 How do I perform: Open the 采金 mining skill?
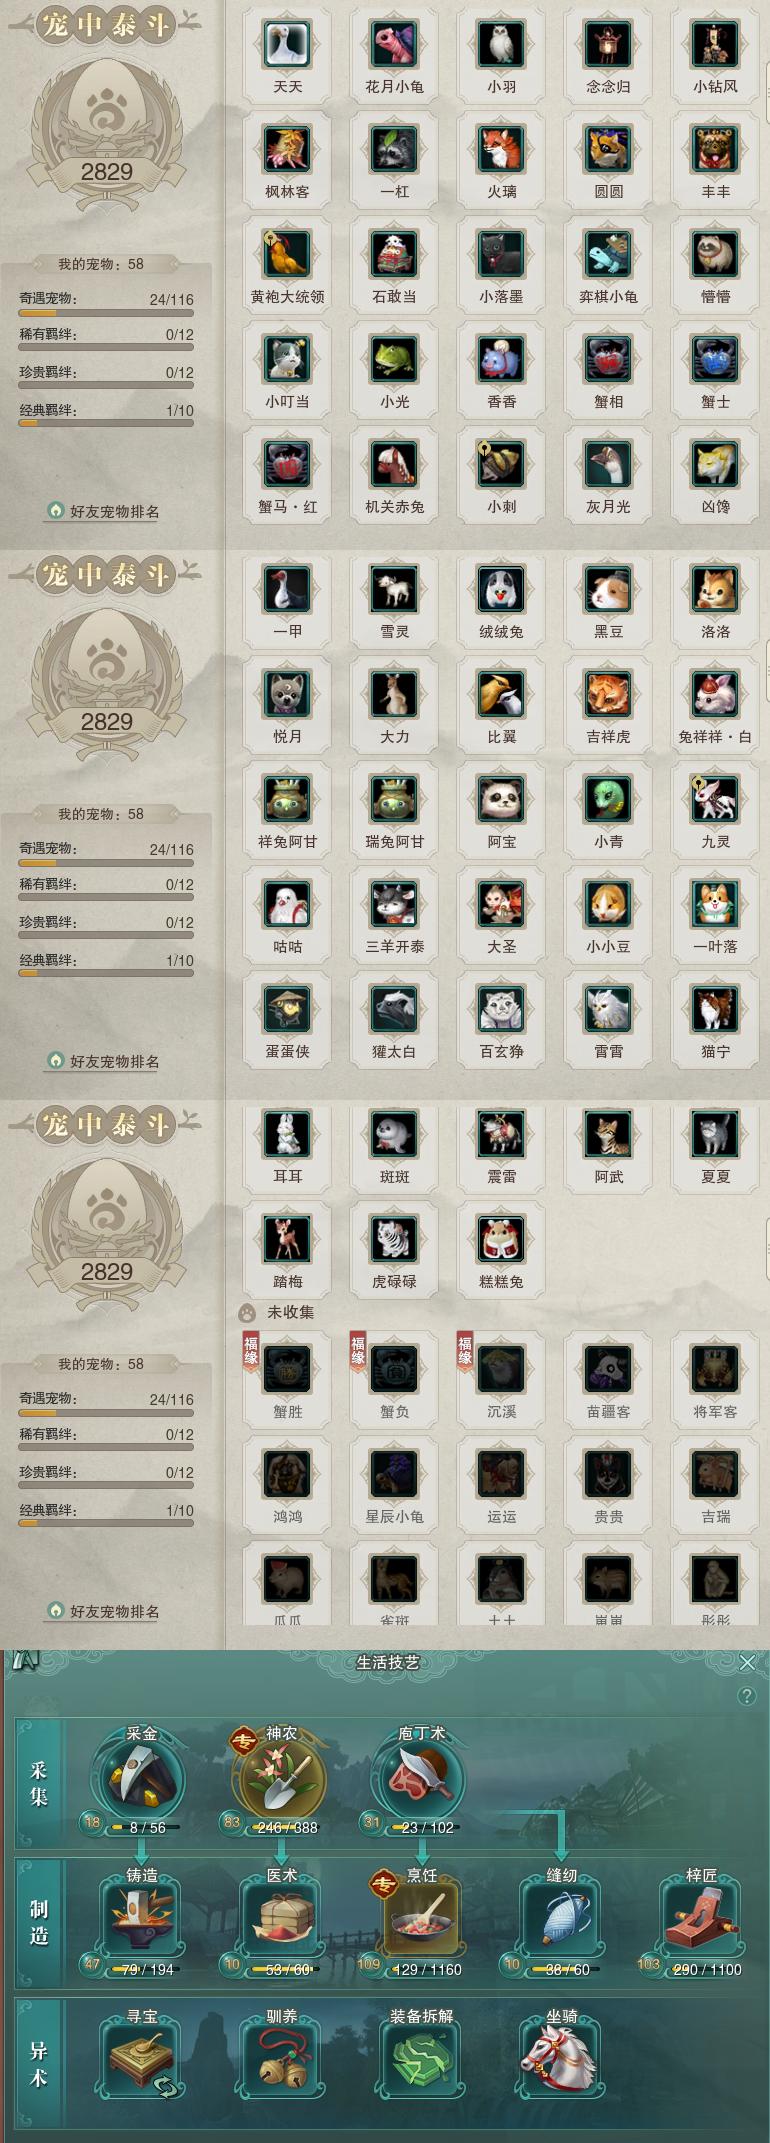[141, 1779]
